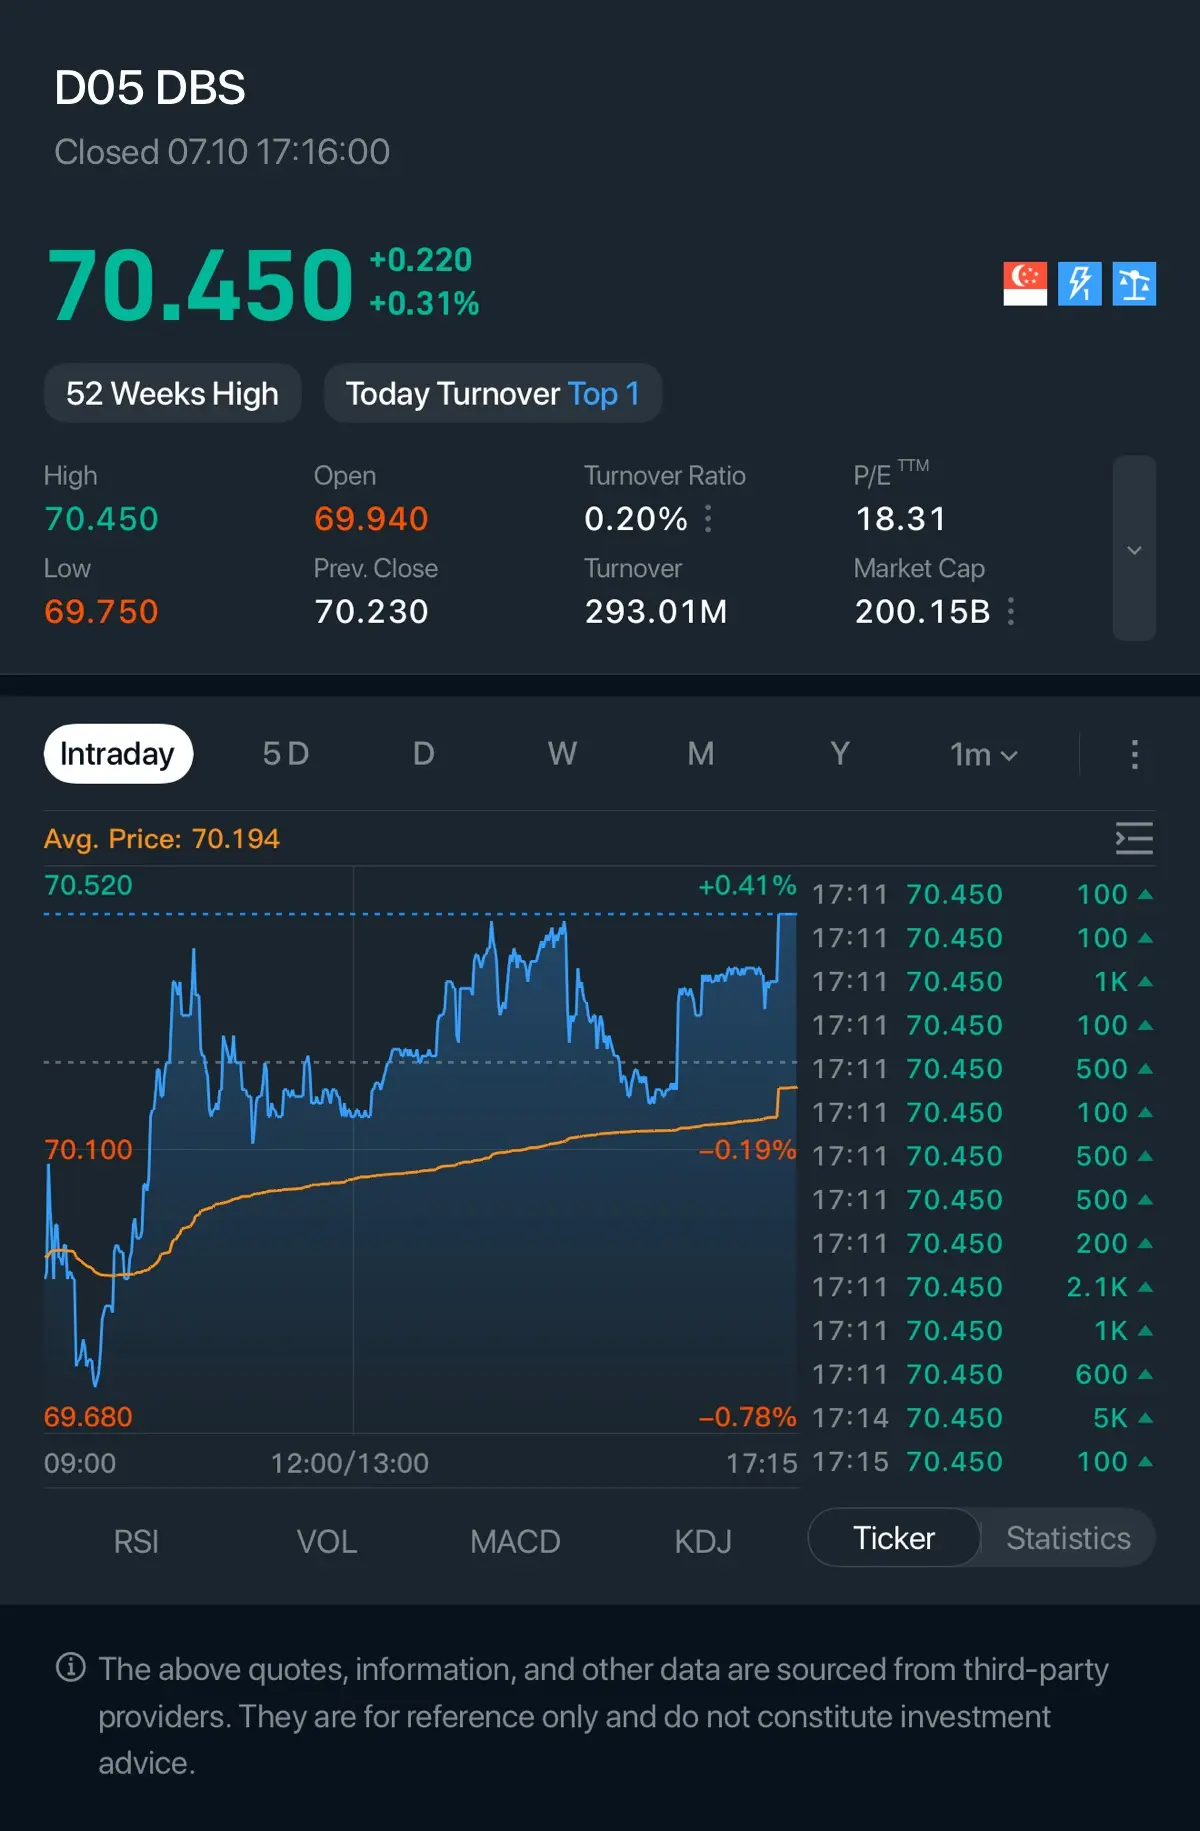1200x1831 pixels.
Task: Tap the disclaimer info icon
Action: pos(71,1668)
